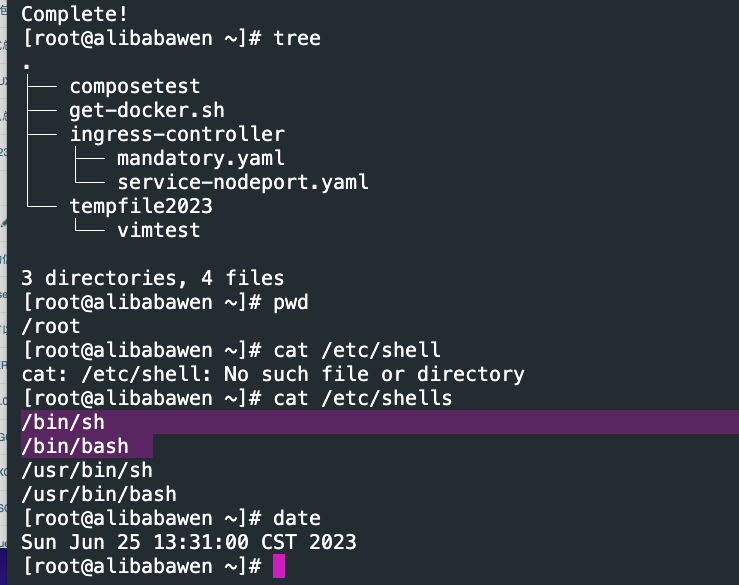This screenshot has width=739, height=585.
Task: Click the magenta terminal cursor block
Action: [279, 566]
